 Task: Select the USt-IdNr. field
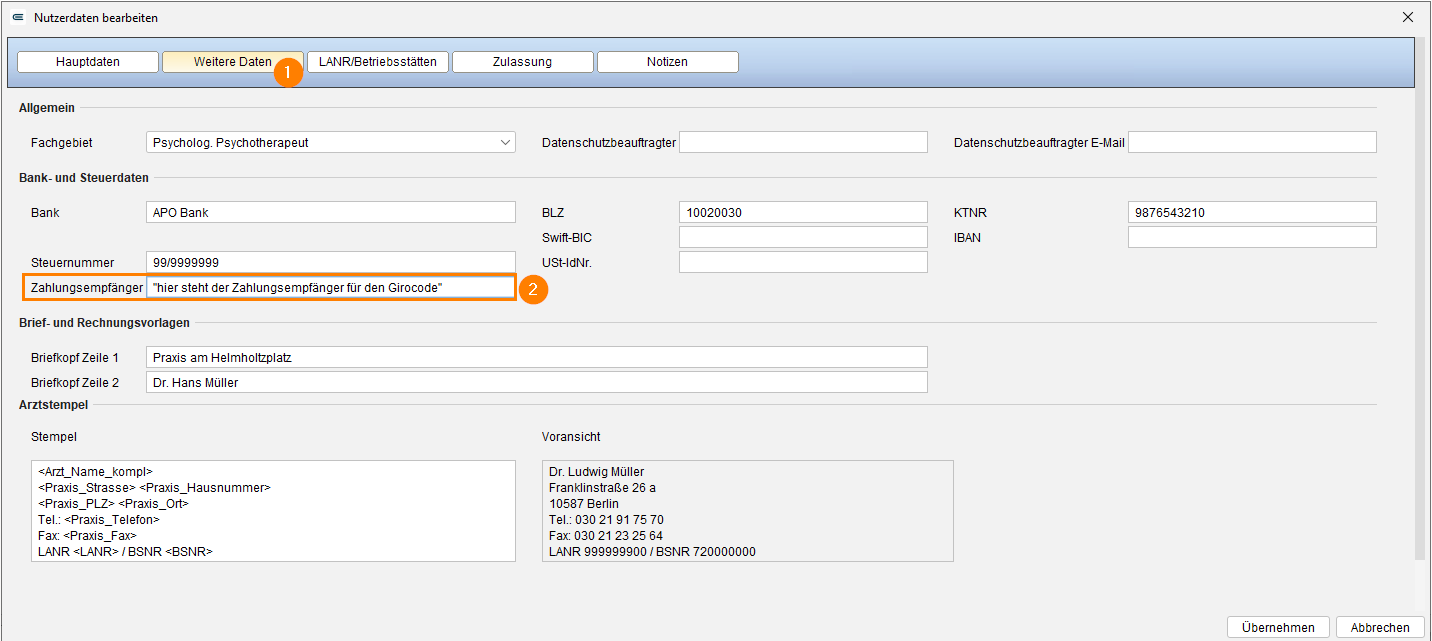tap(803, 262)
